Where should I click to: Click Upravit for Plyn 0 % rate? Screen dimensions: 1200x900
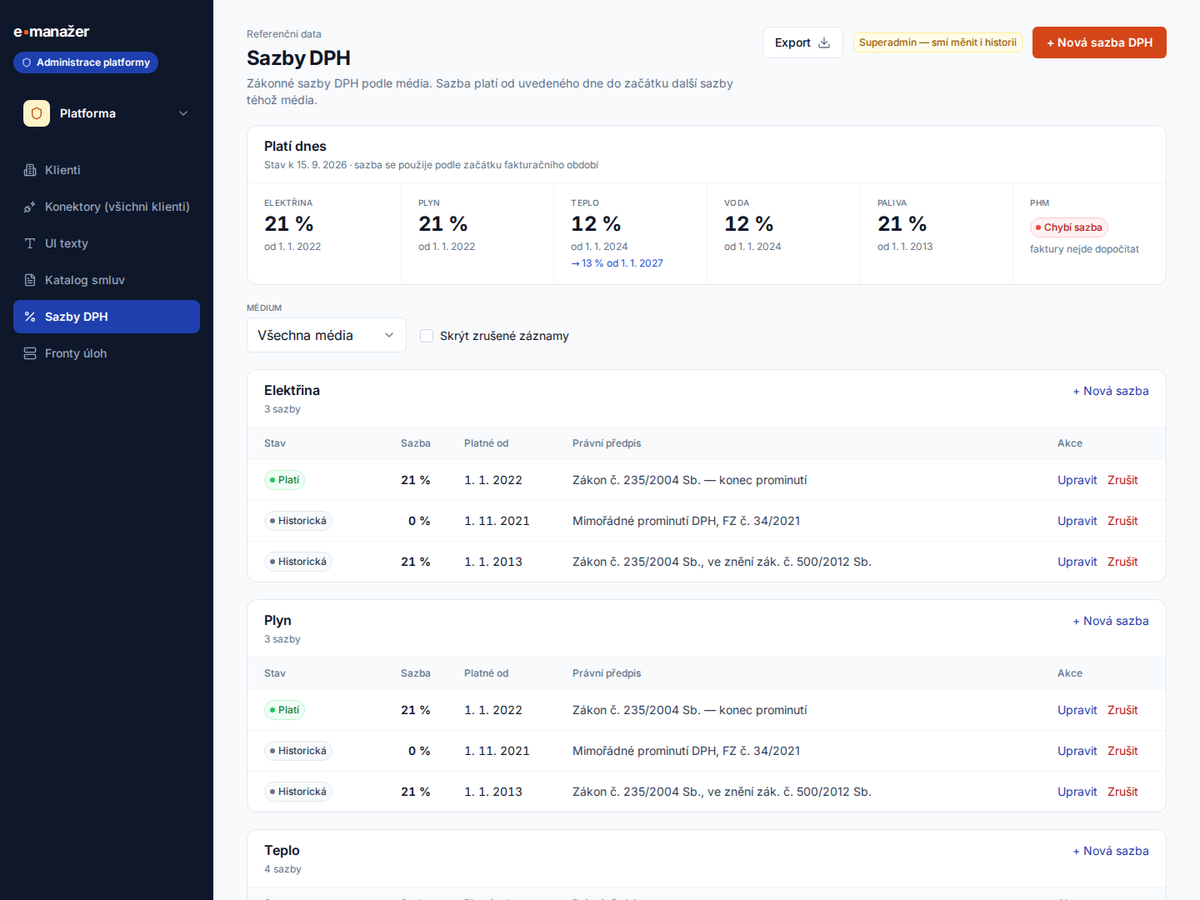[1077, 751]
